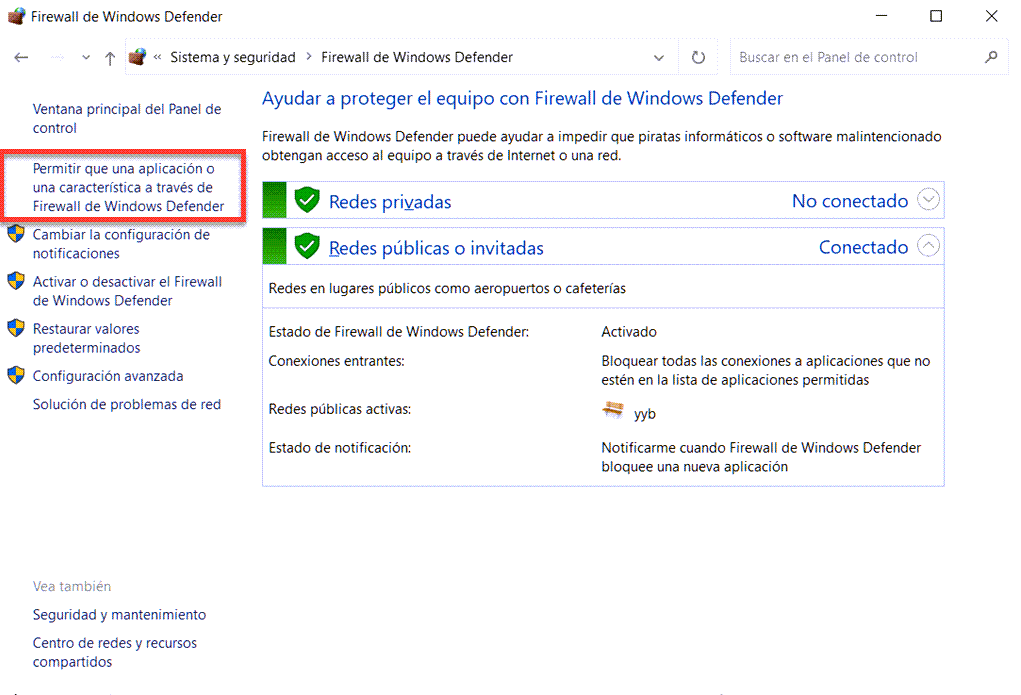The width and height of the screenshot is (1021, 695).
Task: Click the Redes privadas heading
Action: click(390, 202)
